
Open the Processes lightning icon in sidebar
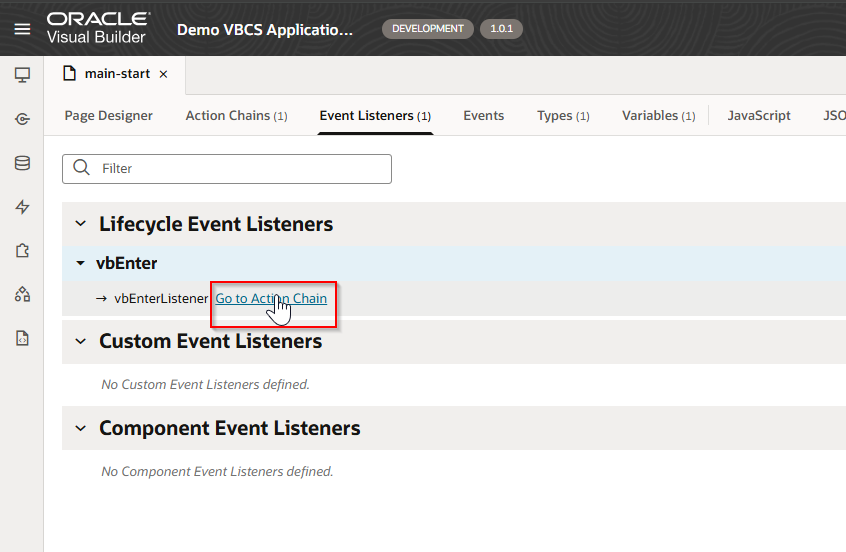22,207
